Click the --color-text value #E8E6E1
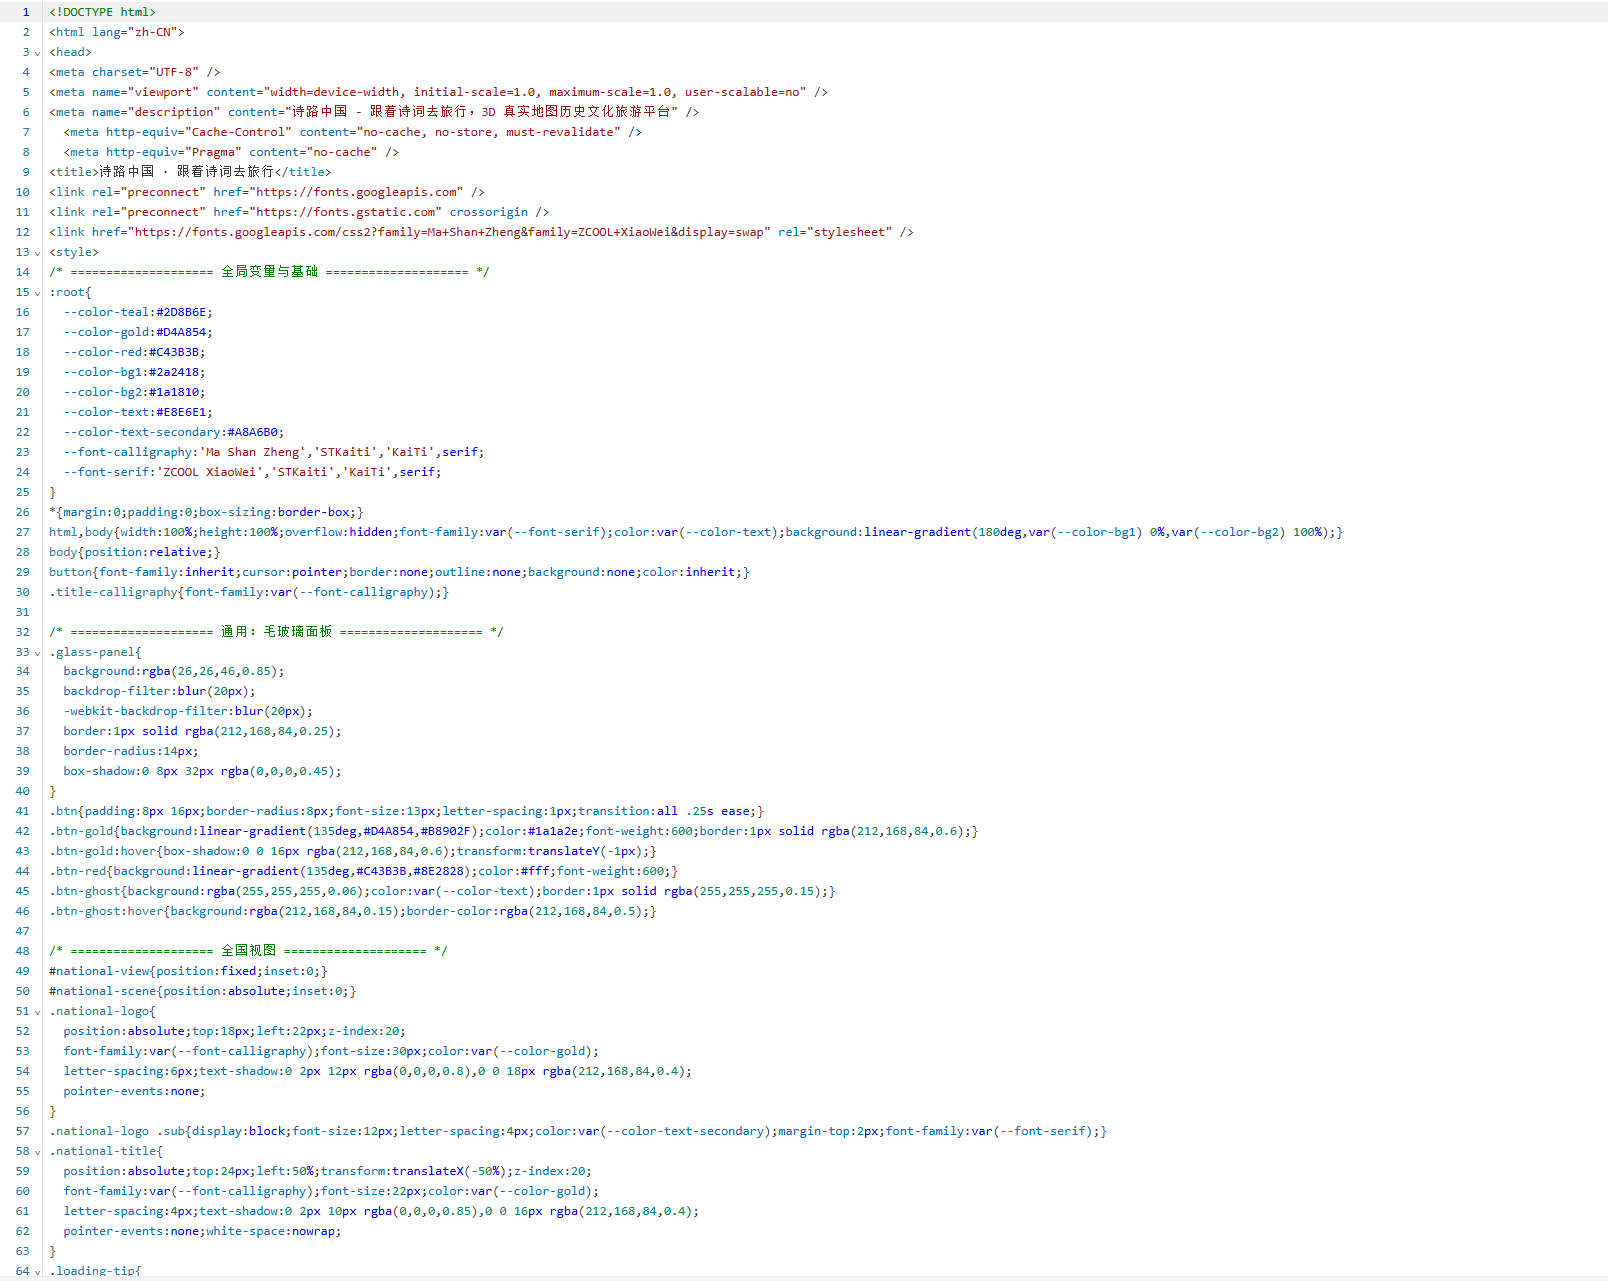The width and height of the screenshot is (1608, 1281). tap(181, 412)
